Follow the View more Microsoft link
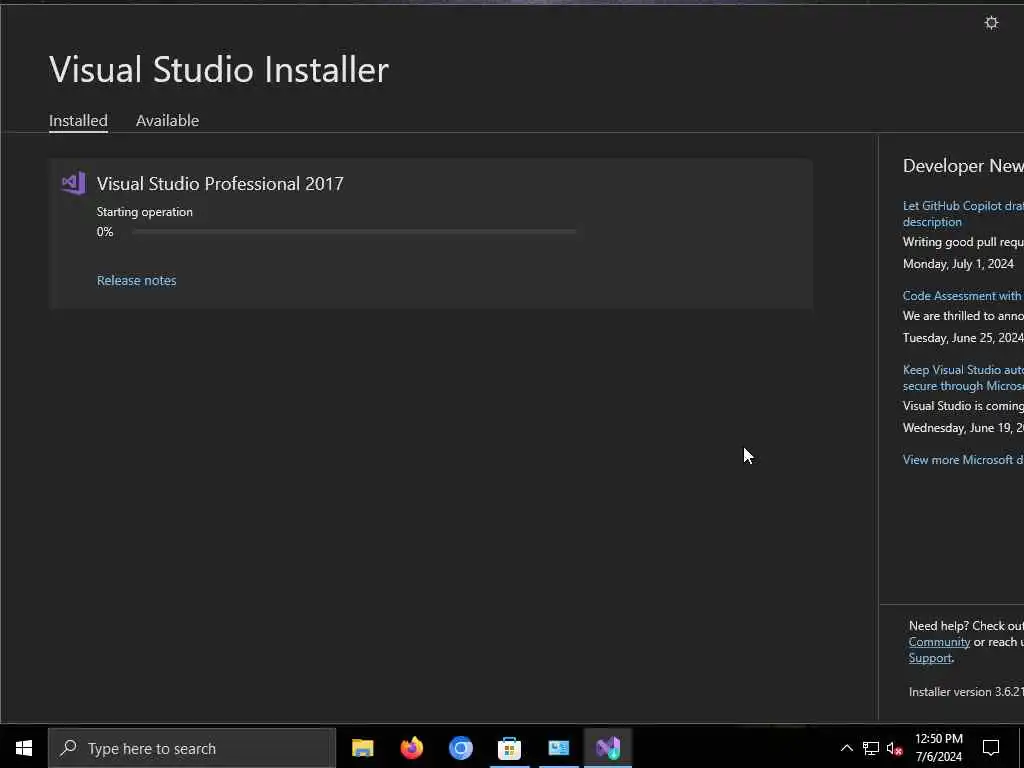 pyautogui.click(x=963, y=460)
